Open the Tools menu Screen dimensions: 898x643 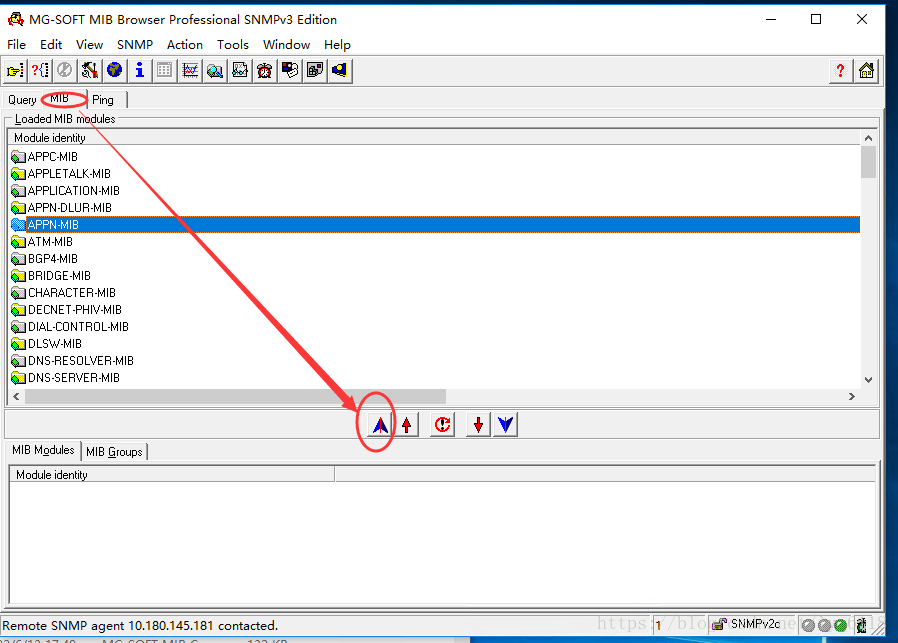click(233, 45)
